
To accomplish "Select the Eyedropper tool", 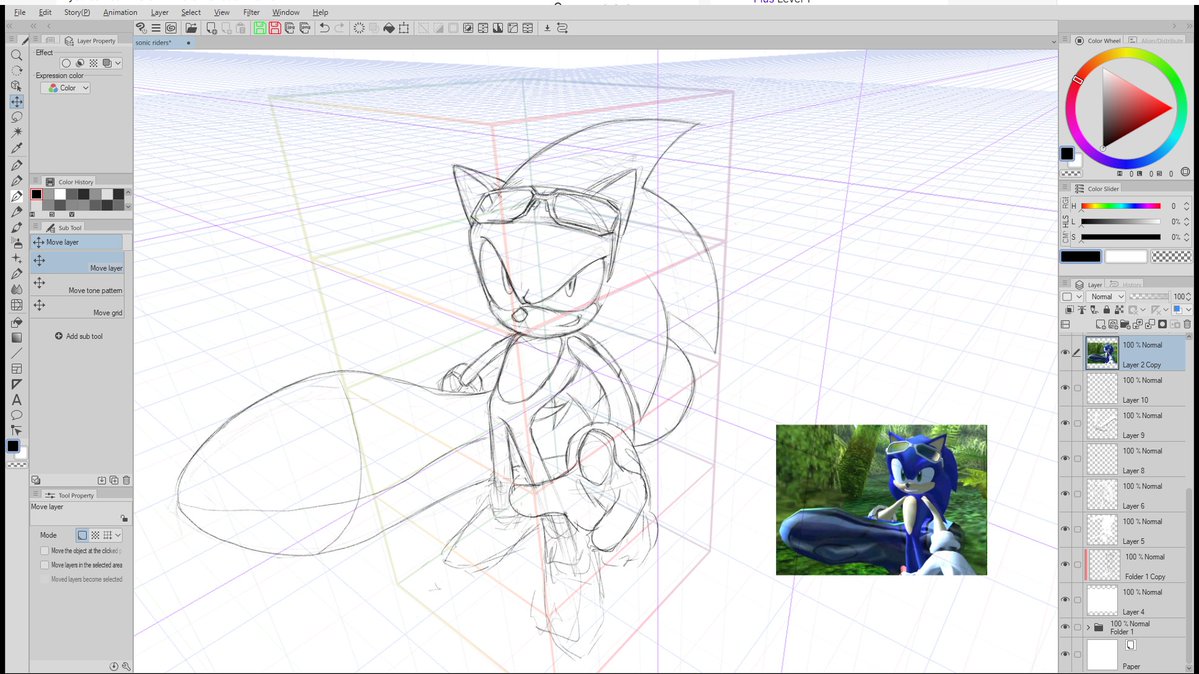I will coord(16,148).
